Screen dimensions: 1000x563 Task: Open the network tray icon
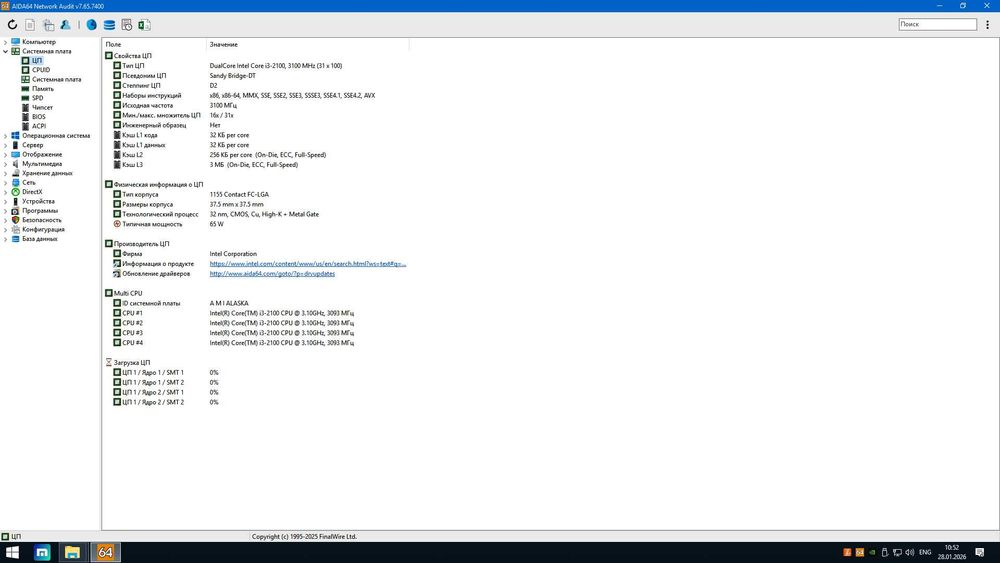click(x=897, y=552)
